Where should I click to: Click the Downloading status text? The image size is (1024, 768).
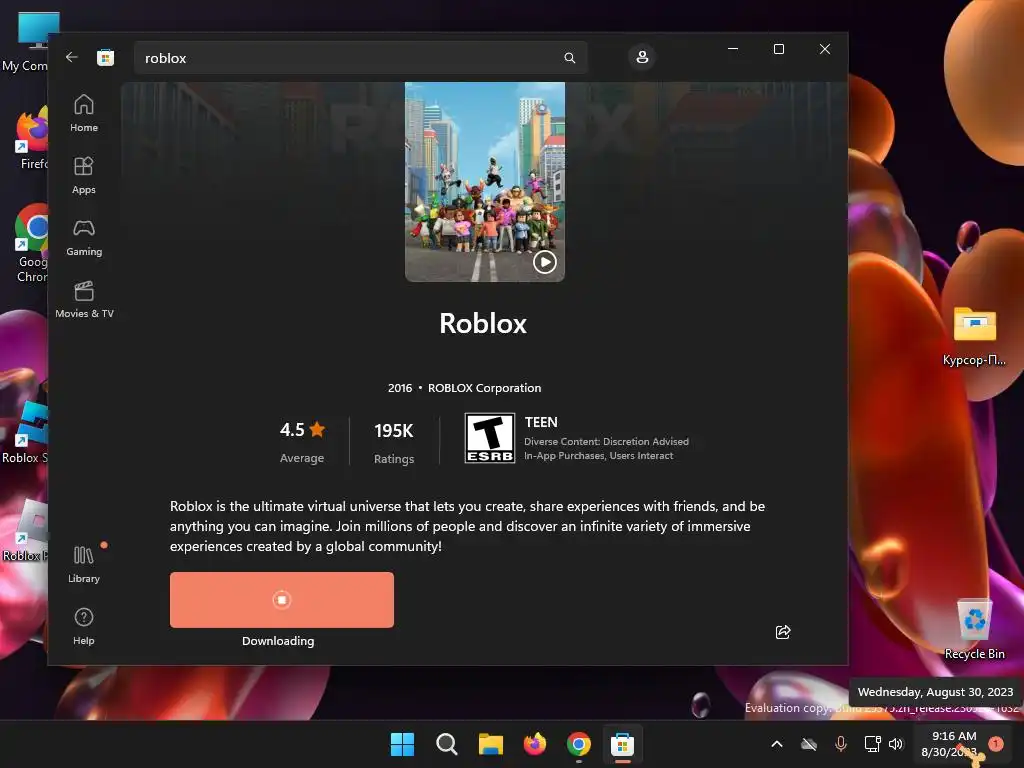(x=278, y=641)
